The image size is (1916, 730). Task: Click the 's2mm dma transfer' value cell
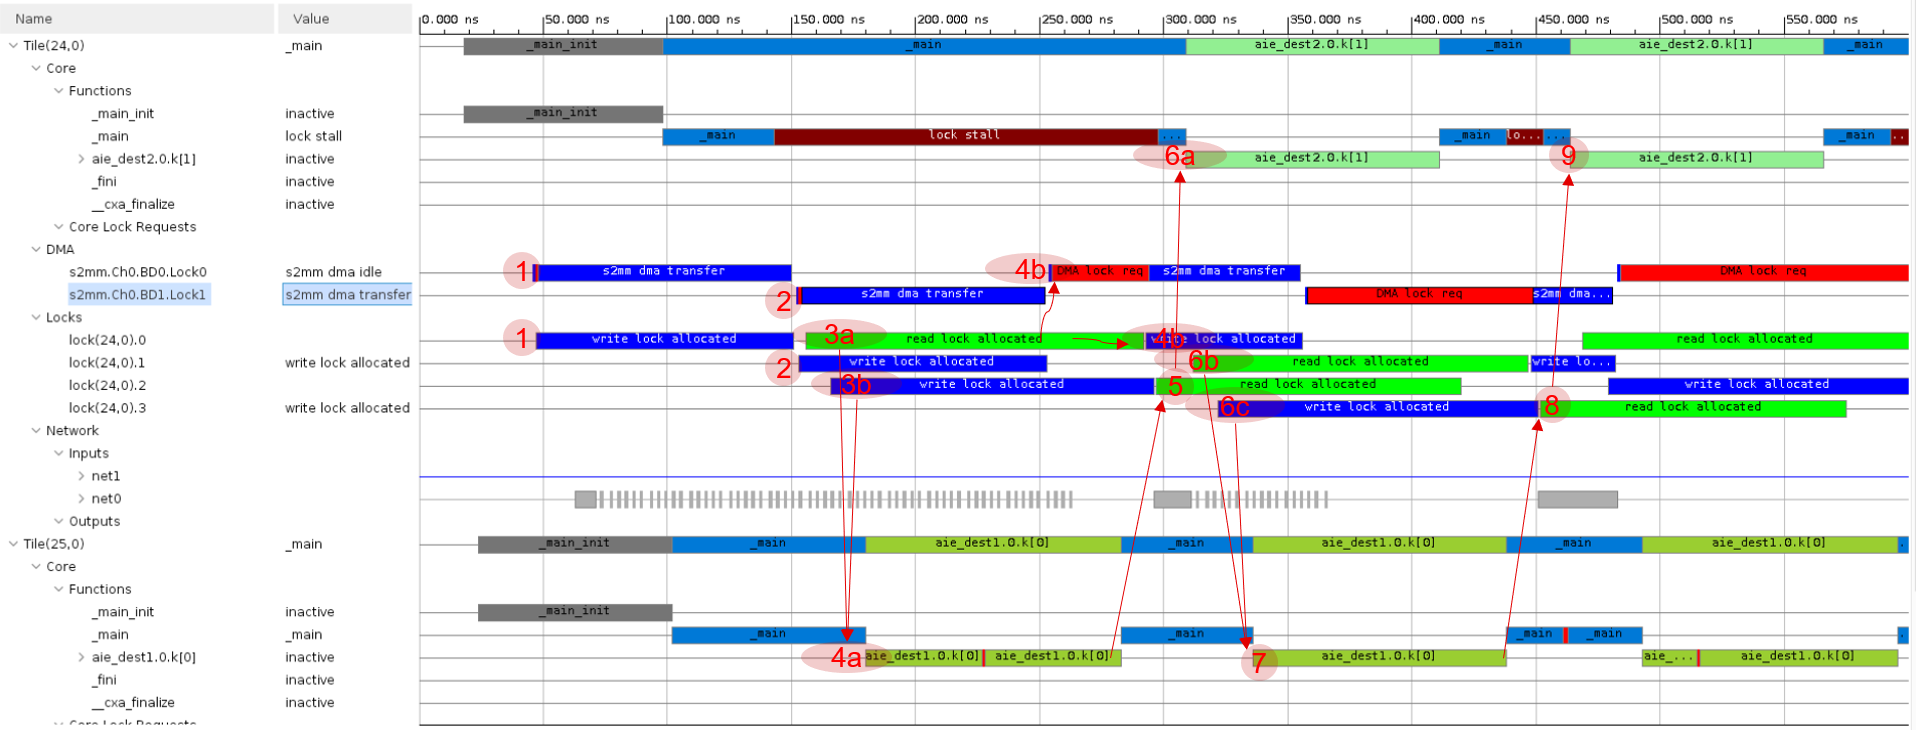click(x=347, y=295)
